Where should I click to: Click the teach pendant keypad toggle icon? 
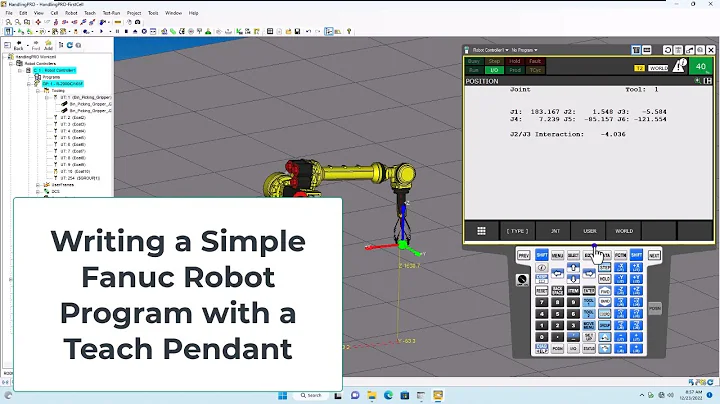pyautogui.click(x=636, y=50)
